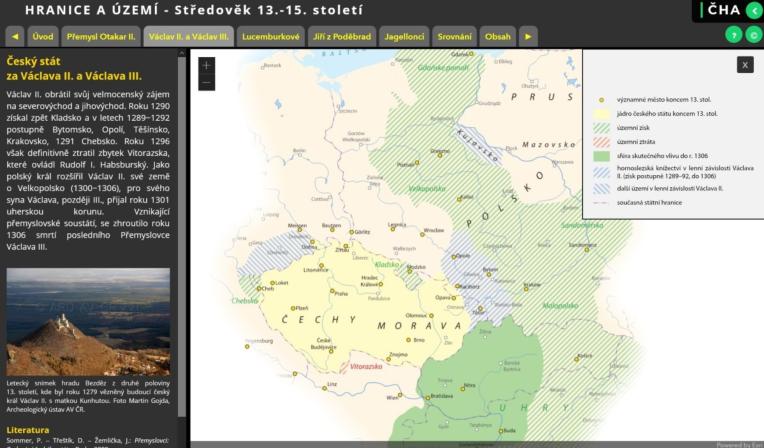Screen dimensions: 764x448
Task: Click the Velkopolsko region label
Action: 427,189
